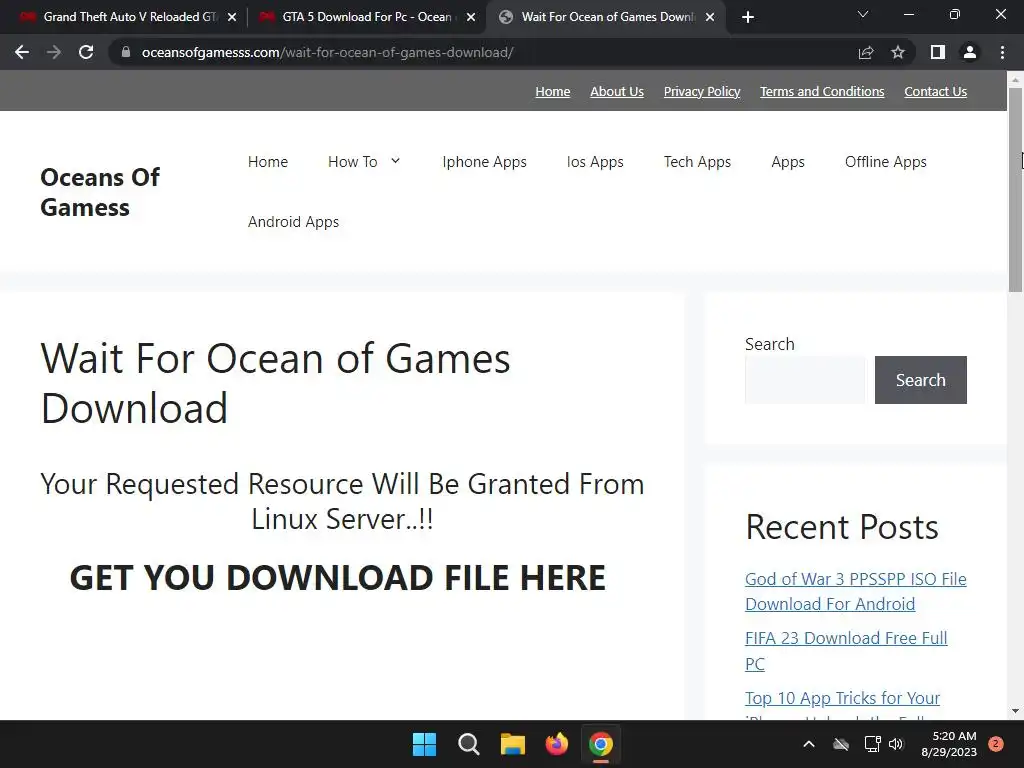
Task: Open File Explorer from taskbar
Action: (513, 744)
